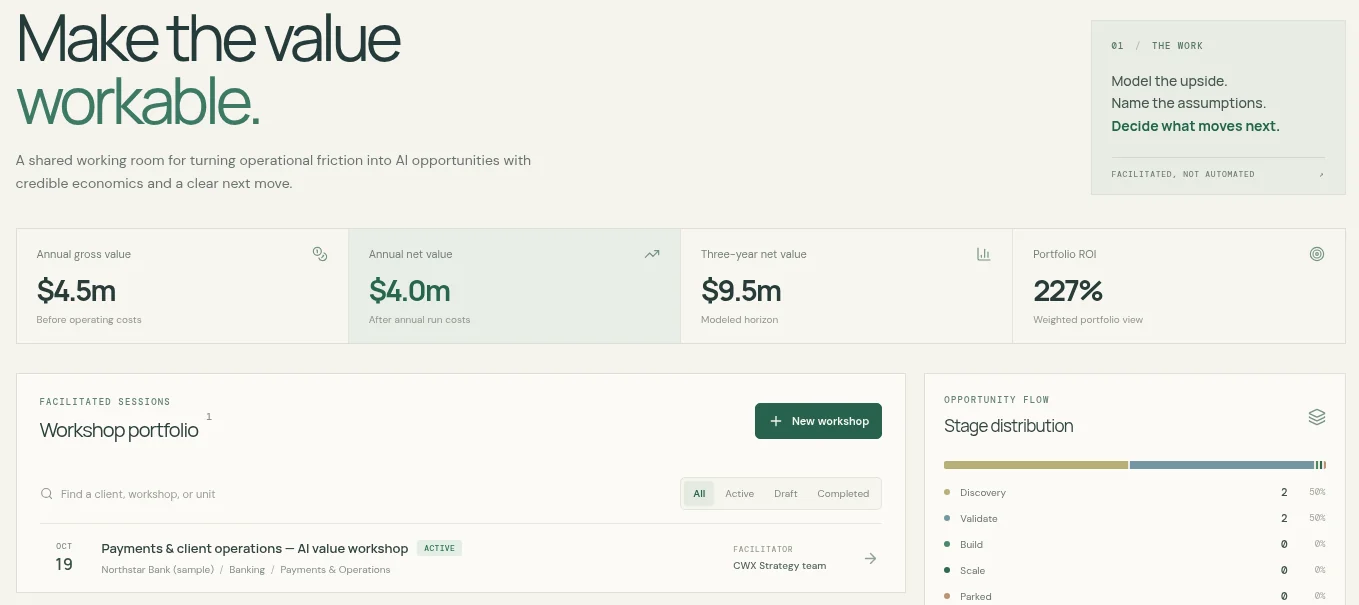1359x605 pixels.
Task: Click the Discovery legend label
Action: click(x=983, y=493)
